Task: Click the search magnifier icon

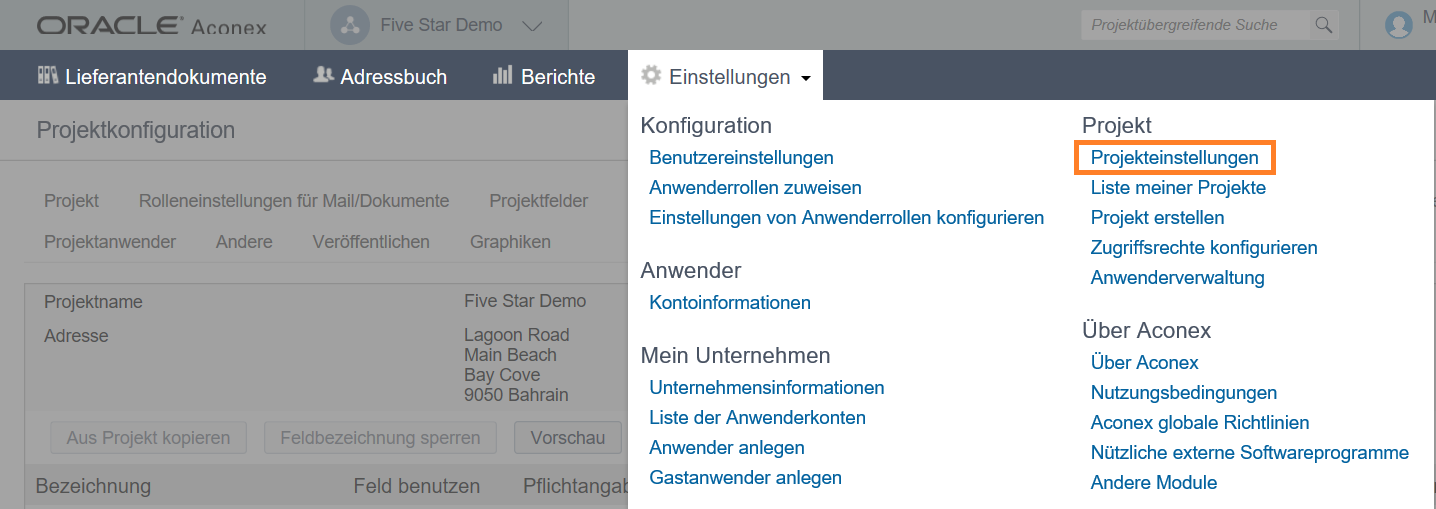Action: (1324, 25)
